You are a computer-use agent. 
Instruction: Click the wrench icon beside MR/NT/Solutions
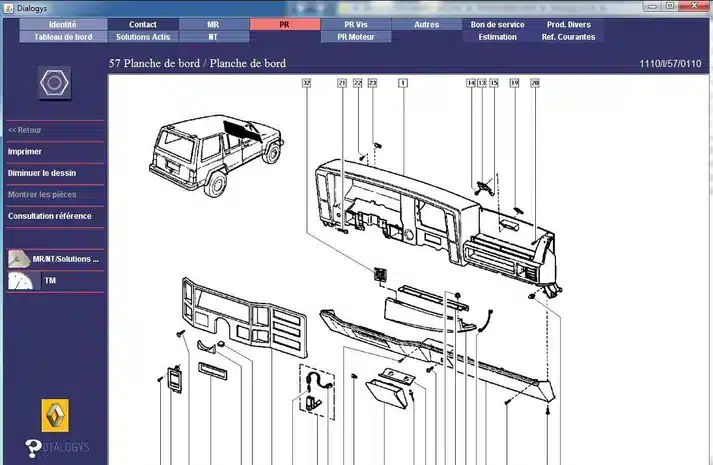(x=19, y=259)
